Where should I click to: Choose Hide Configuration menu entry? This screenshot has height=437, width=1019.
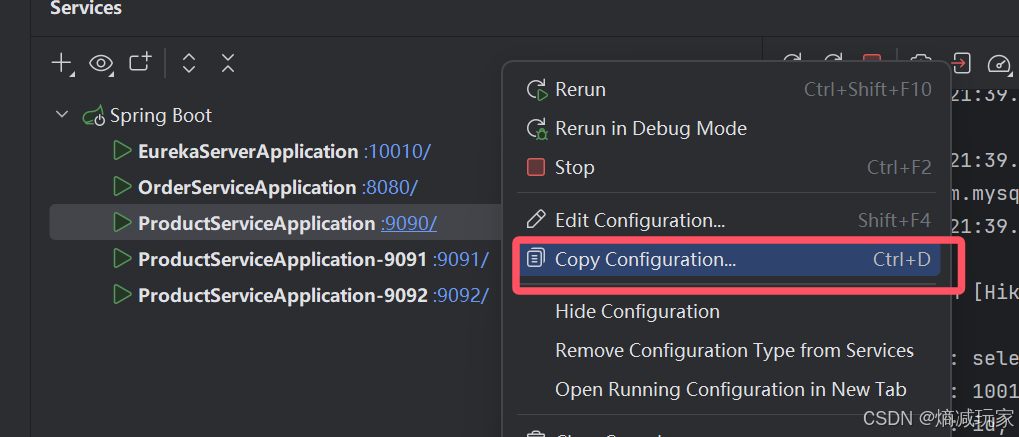728,311
